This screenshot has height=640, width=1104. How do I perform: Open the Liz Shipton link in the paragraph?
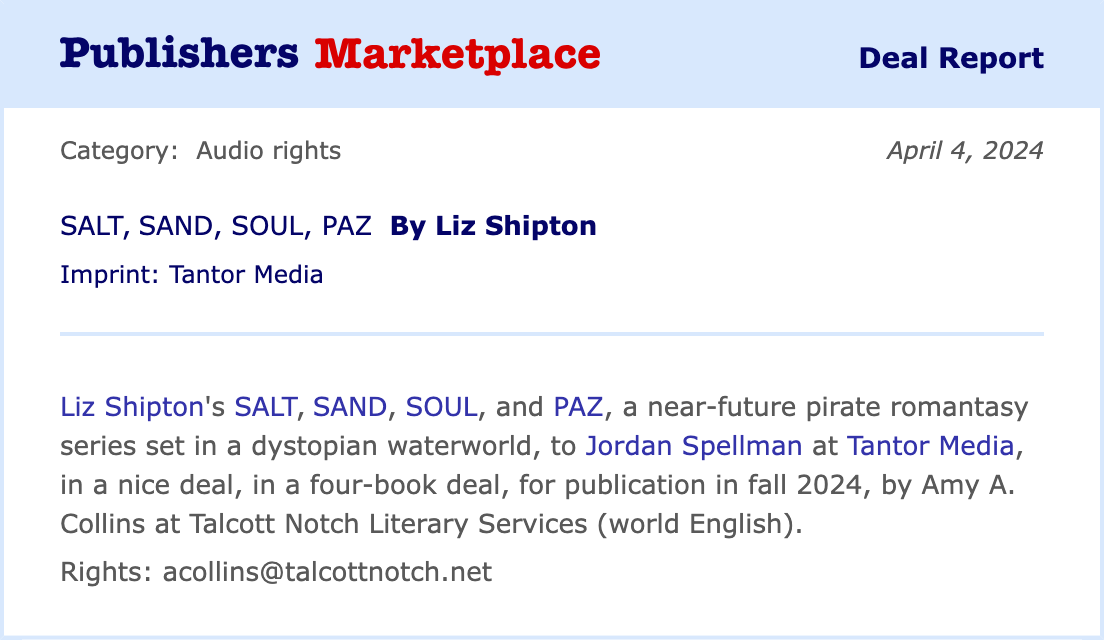[132, 407]
